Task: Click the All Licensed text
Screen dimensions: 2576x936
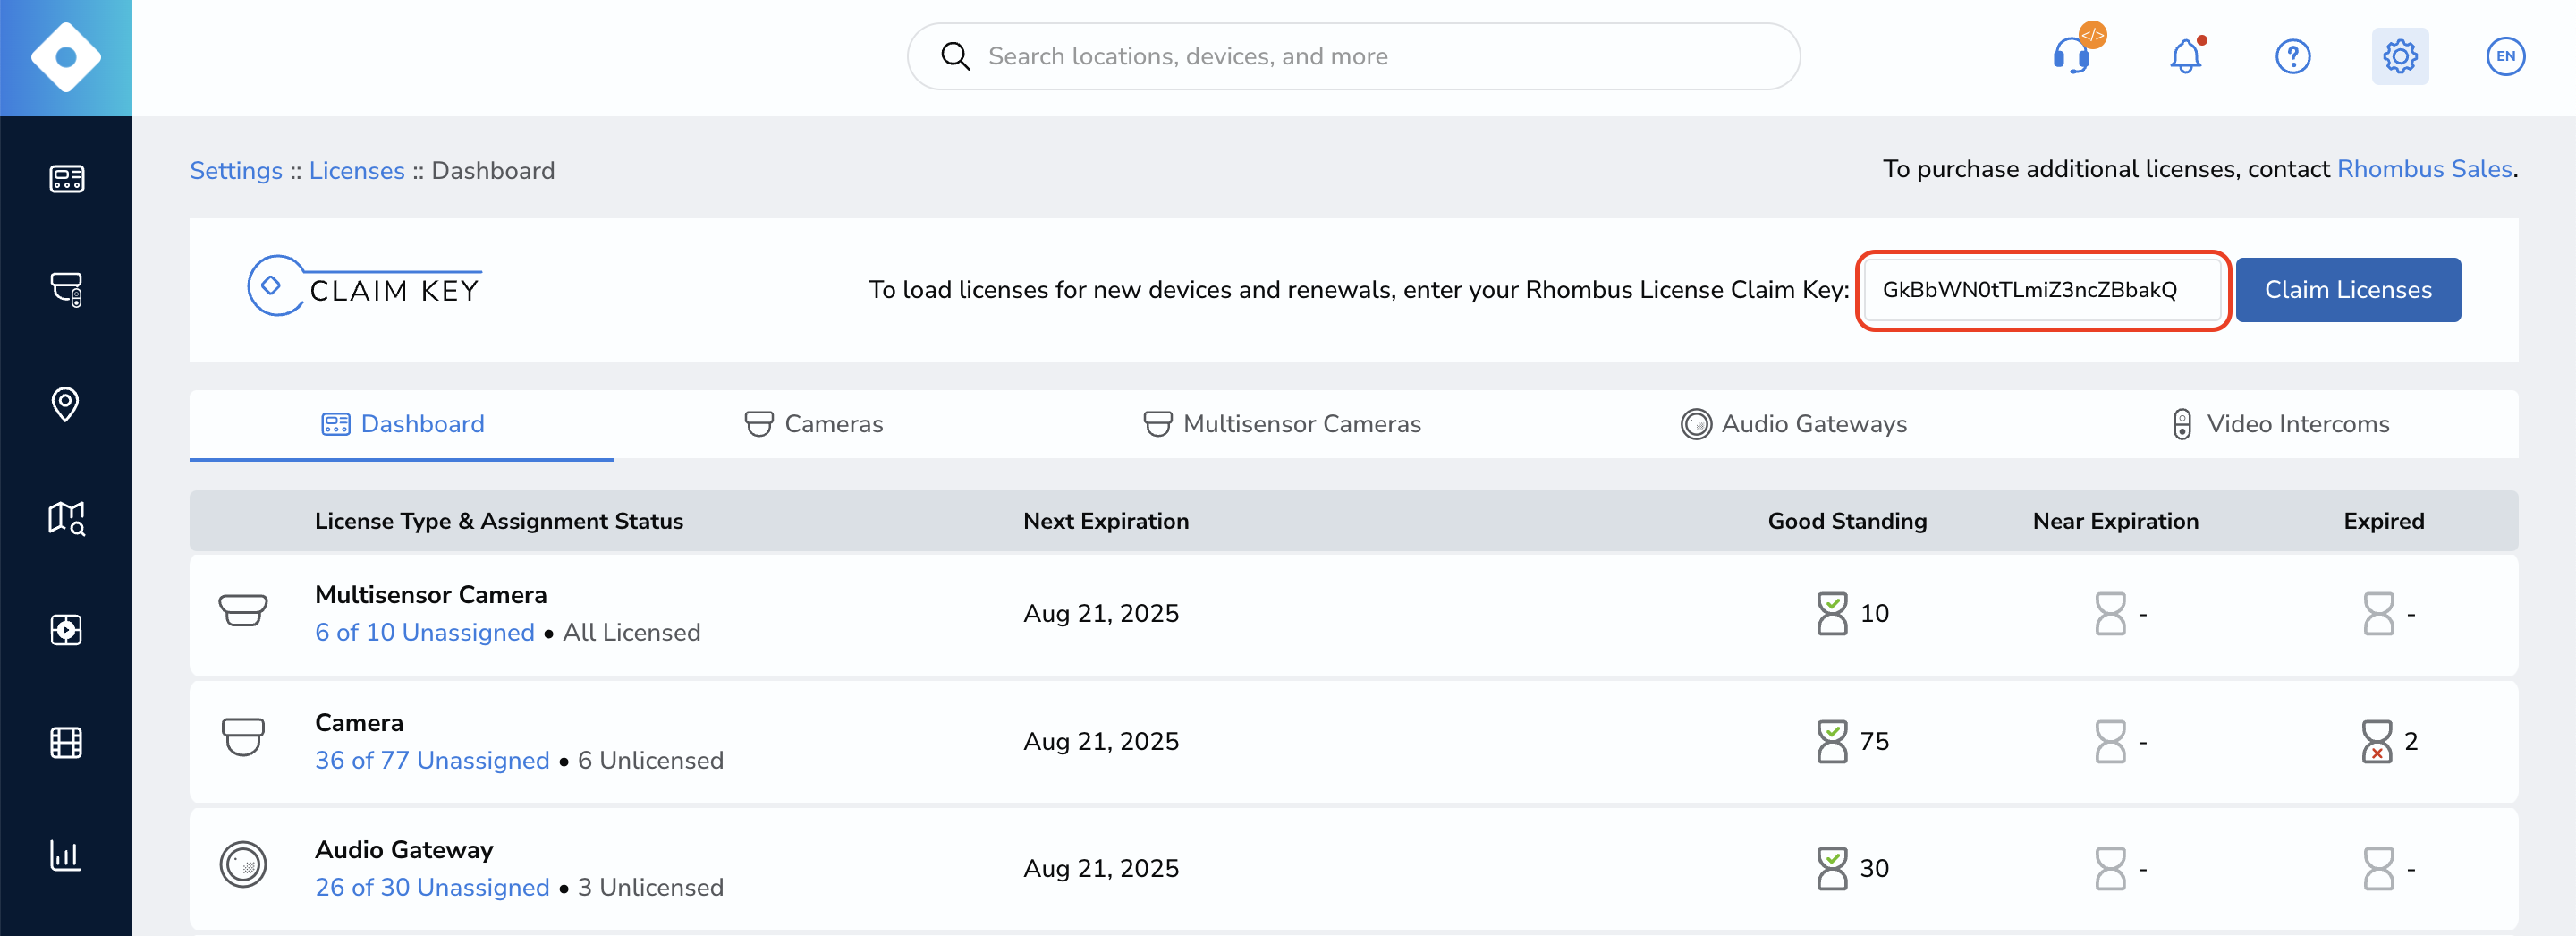Action: click(x=632, y=633)
